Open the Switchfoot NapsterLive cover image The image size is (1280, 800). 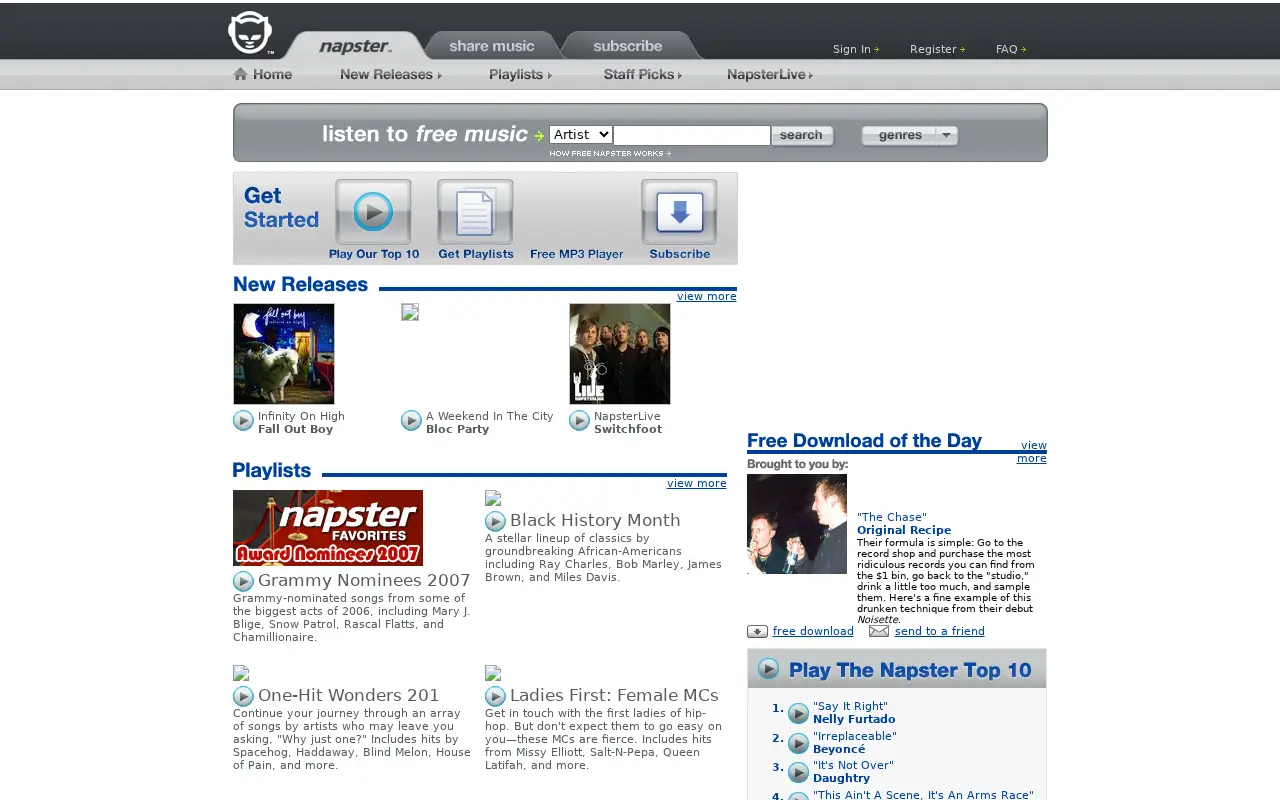pos(620,354)
